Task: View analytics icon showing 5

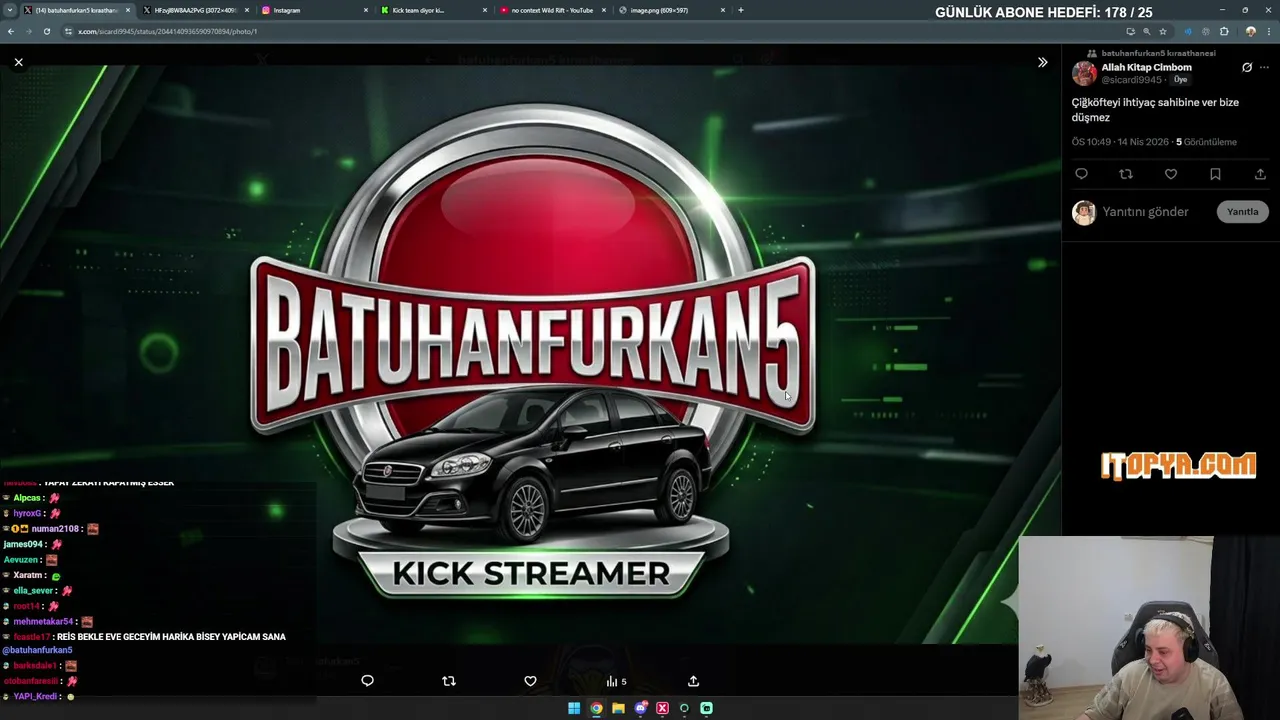Action: pyautogui.click(x=616, y=681)
